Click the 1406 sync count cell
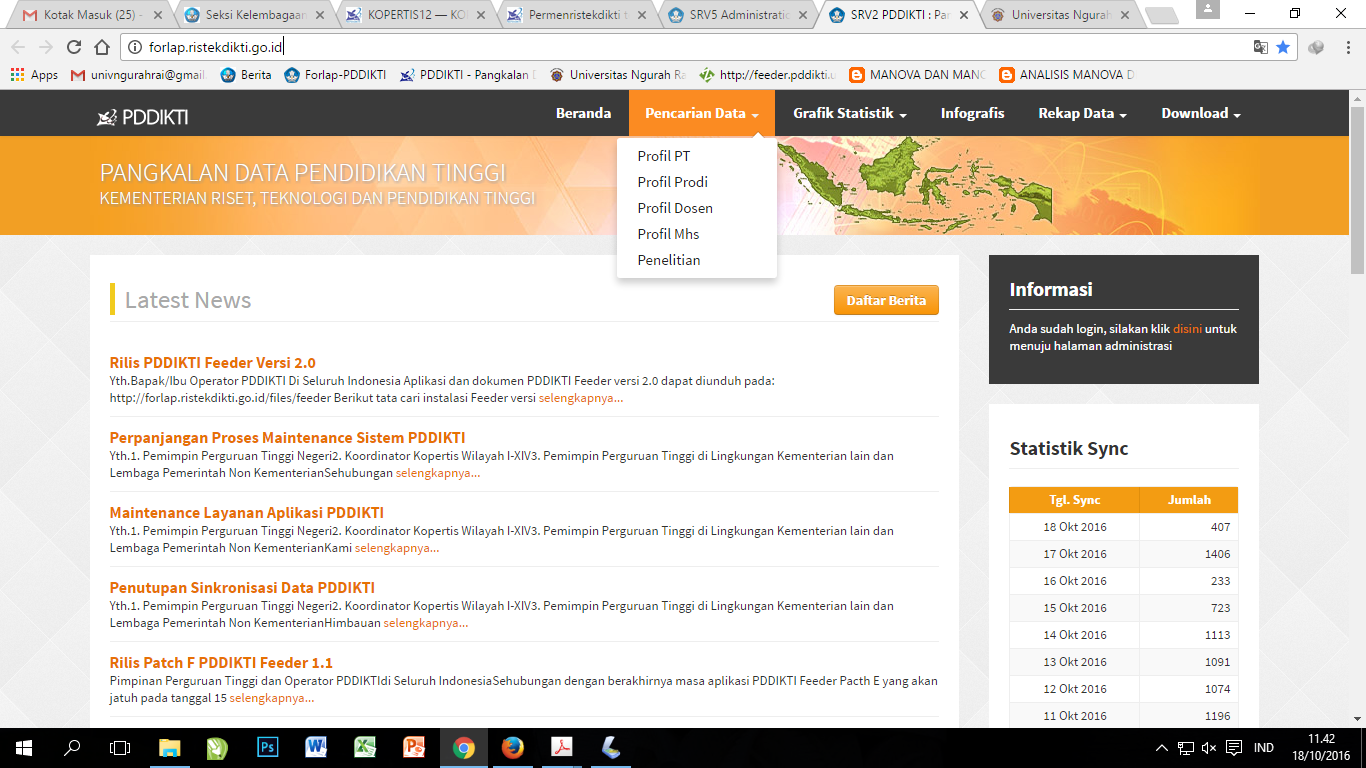 [x=1189, y=554]
